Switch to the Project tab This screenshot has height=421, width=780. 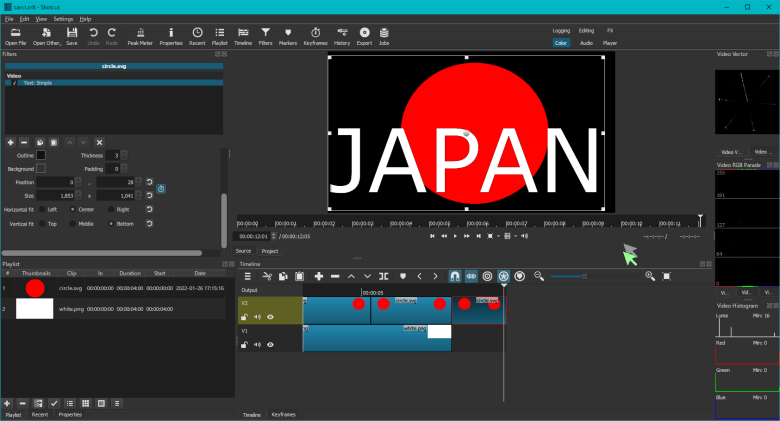pos(270,251)
